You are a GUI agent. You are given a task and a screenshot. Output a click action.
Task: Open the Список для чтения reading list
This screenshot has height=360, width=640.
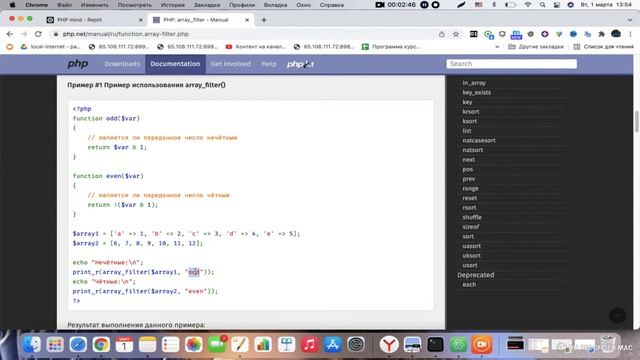[603, 47]
